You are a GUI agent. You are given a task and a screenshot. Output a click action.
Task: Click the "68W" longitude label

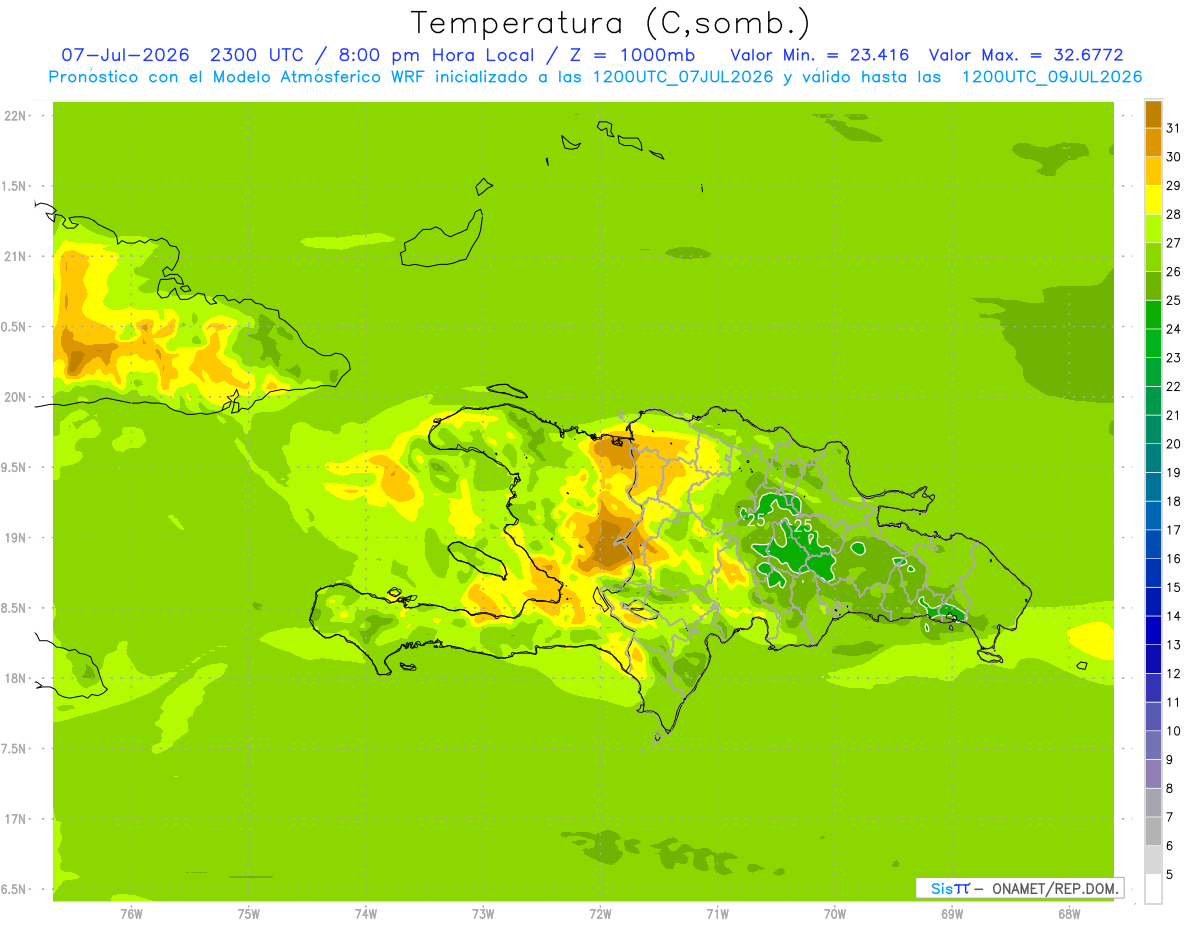1069,913
